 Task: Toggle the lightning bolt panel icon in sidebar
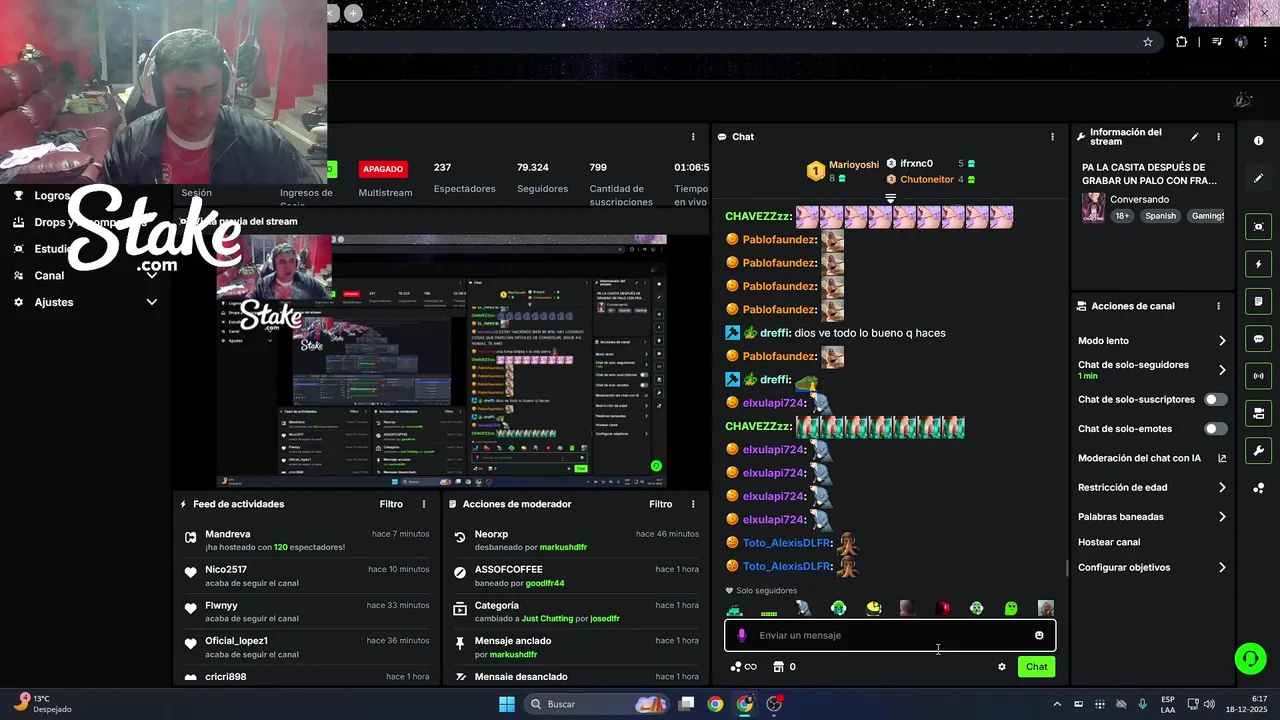[1258, 265]
